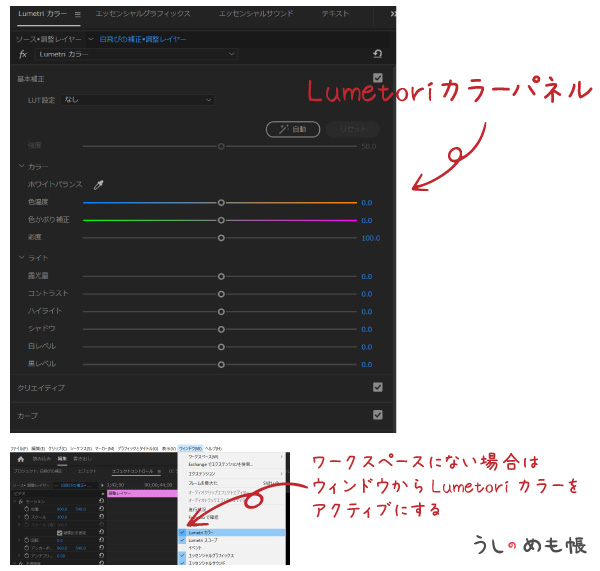Click the コントラスト value 0.0
This screenshot has height=571, width=600.
click(367, 294)
